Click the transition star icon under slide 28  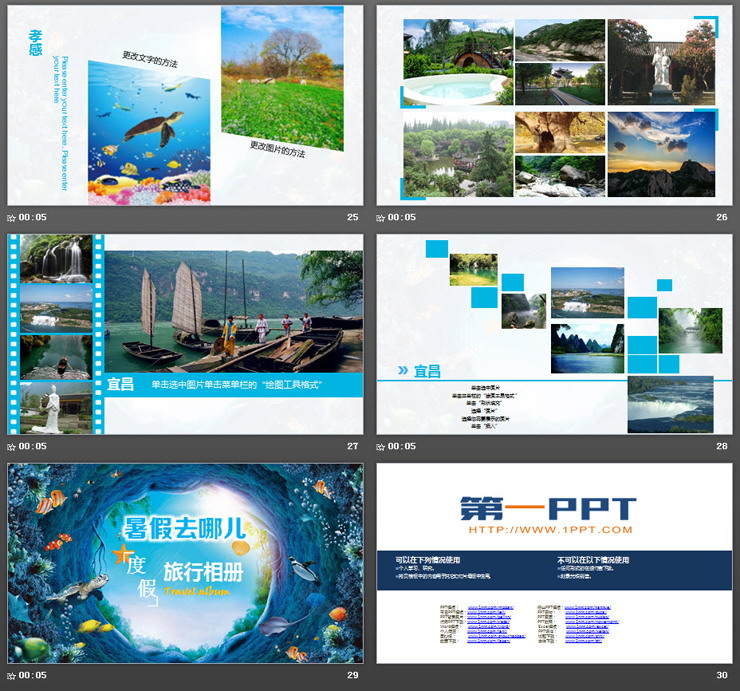pyautogui.click(x=381, y=446)
